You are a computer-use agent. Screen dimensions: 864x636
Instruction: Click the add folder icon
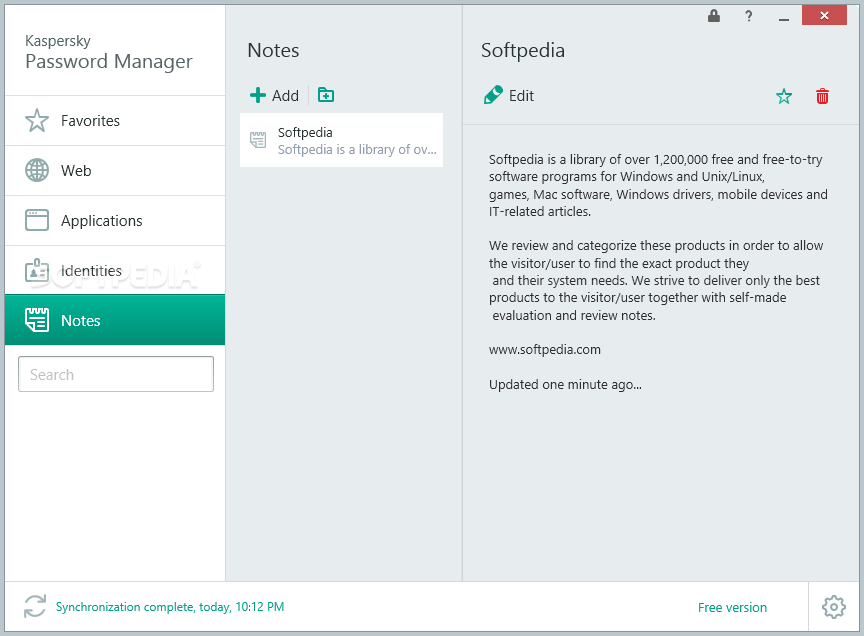coord(326,95)
